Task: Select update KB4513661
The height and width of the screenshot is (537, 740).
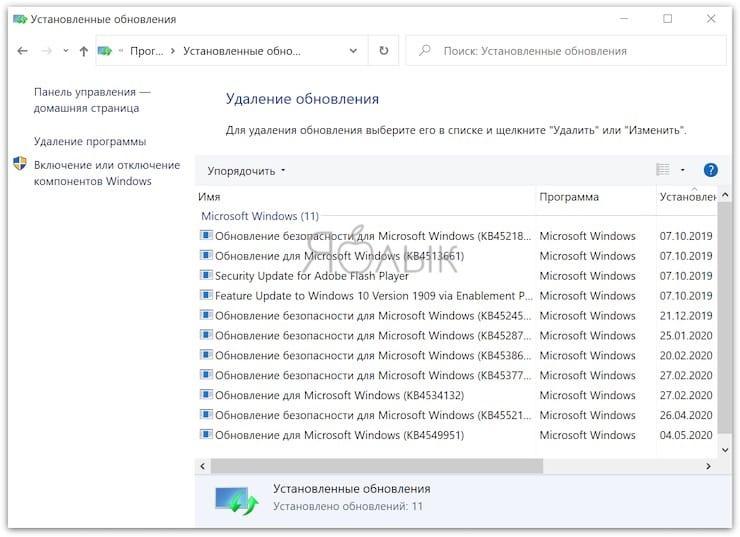Action: [456, 256]
